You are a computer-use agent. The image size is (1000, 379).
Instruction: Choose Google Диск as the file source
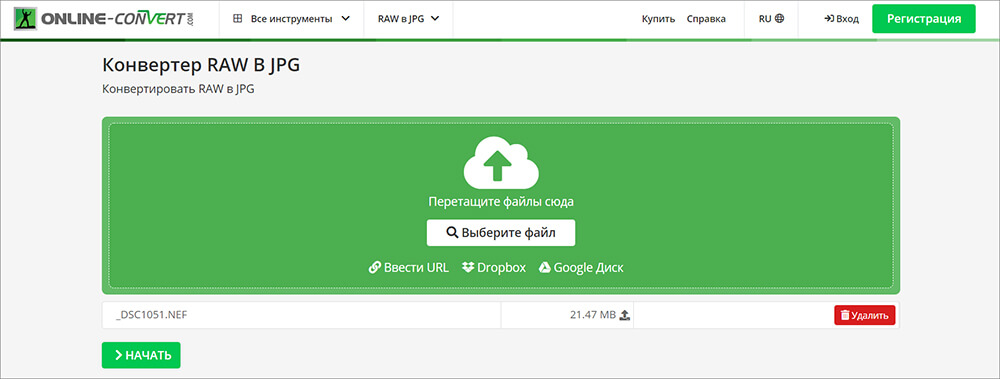tap(581, 267)
